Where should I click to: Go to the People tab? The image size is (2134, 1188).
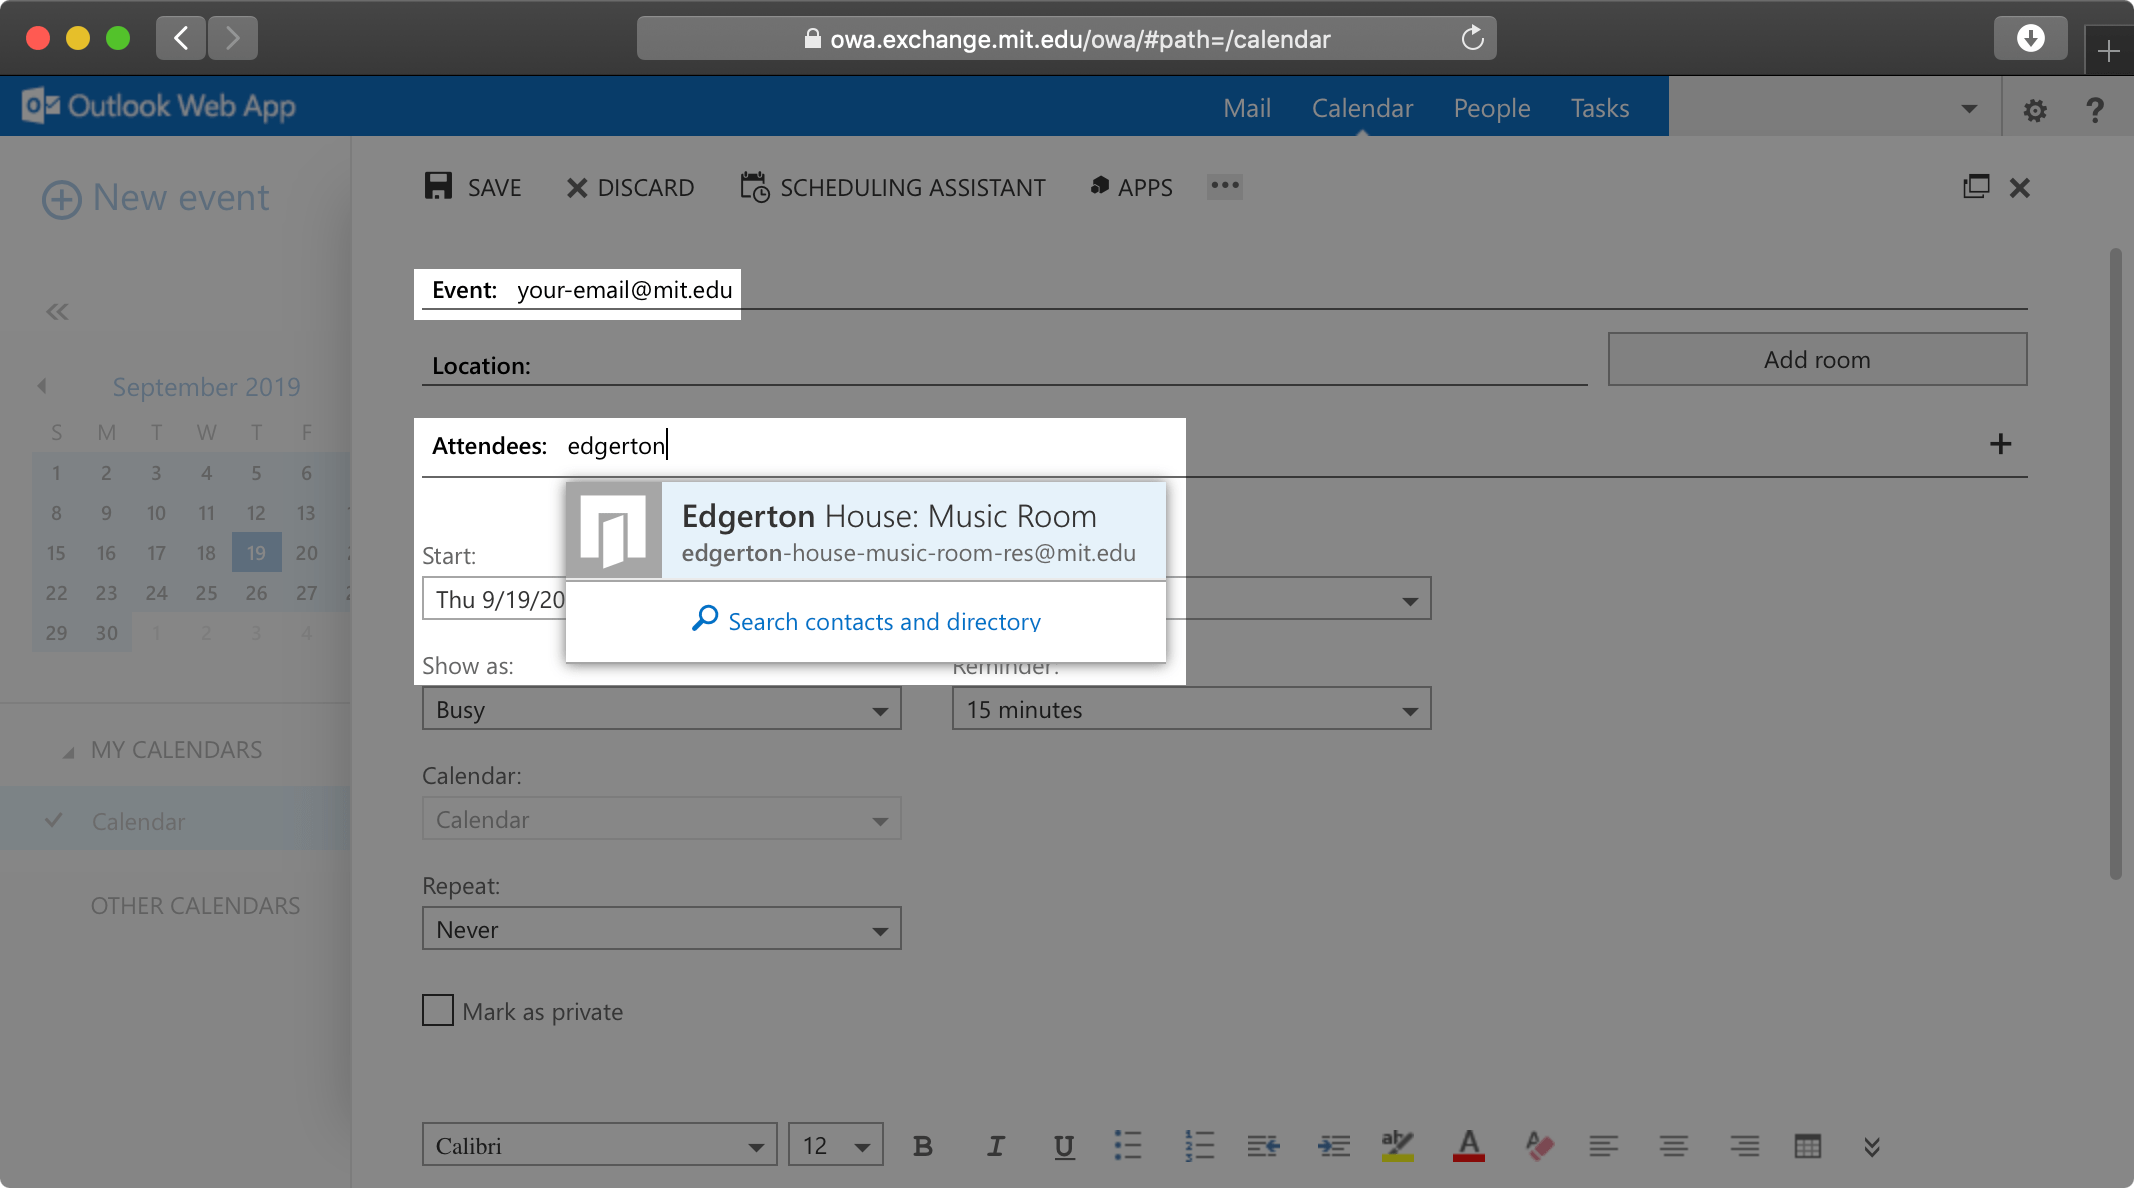coord(1491,108)
